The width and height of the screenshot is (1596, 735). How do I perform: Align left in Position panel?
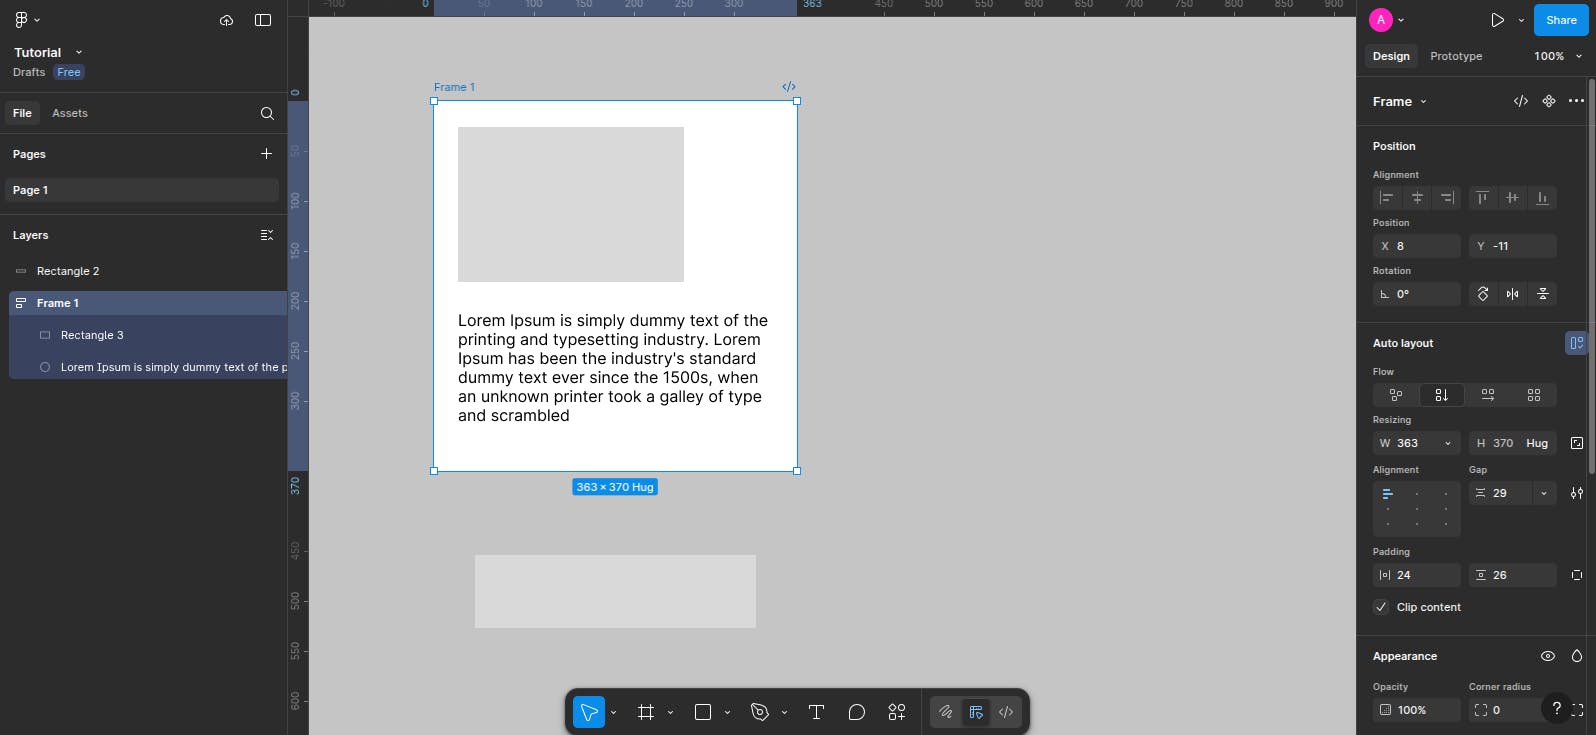pos(1386,198)
